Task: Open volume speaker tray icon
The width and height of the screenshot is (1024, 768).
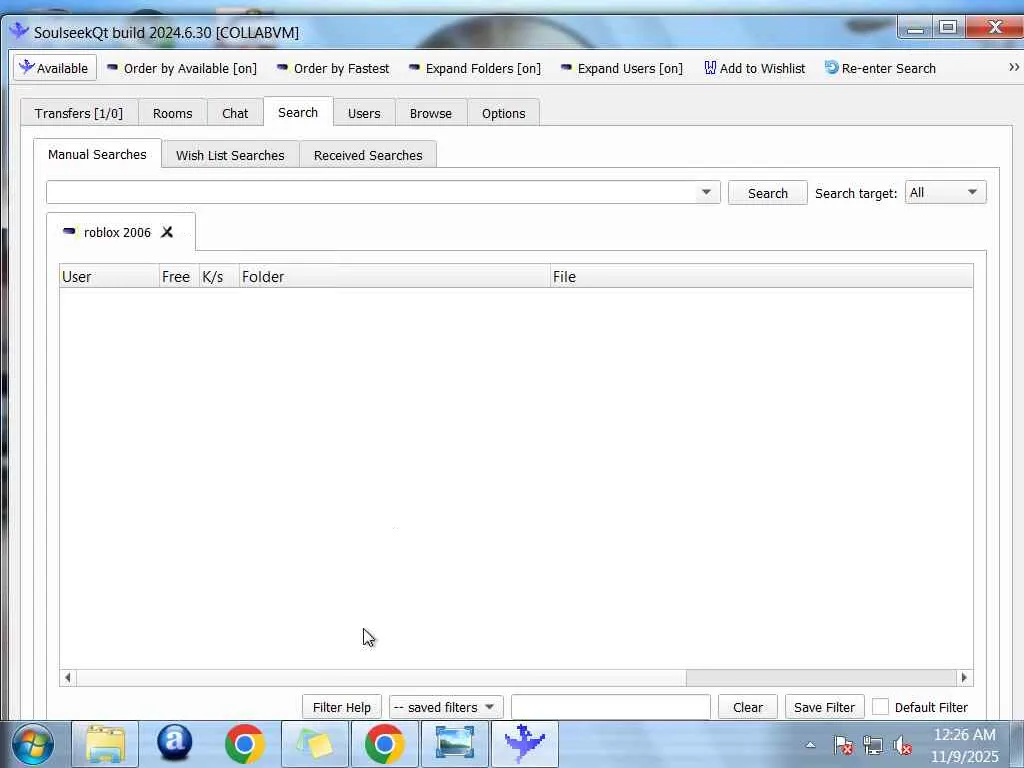Action: 903,745
